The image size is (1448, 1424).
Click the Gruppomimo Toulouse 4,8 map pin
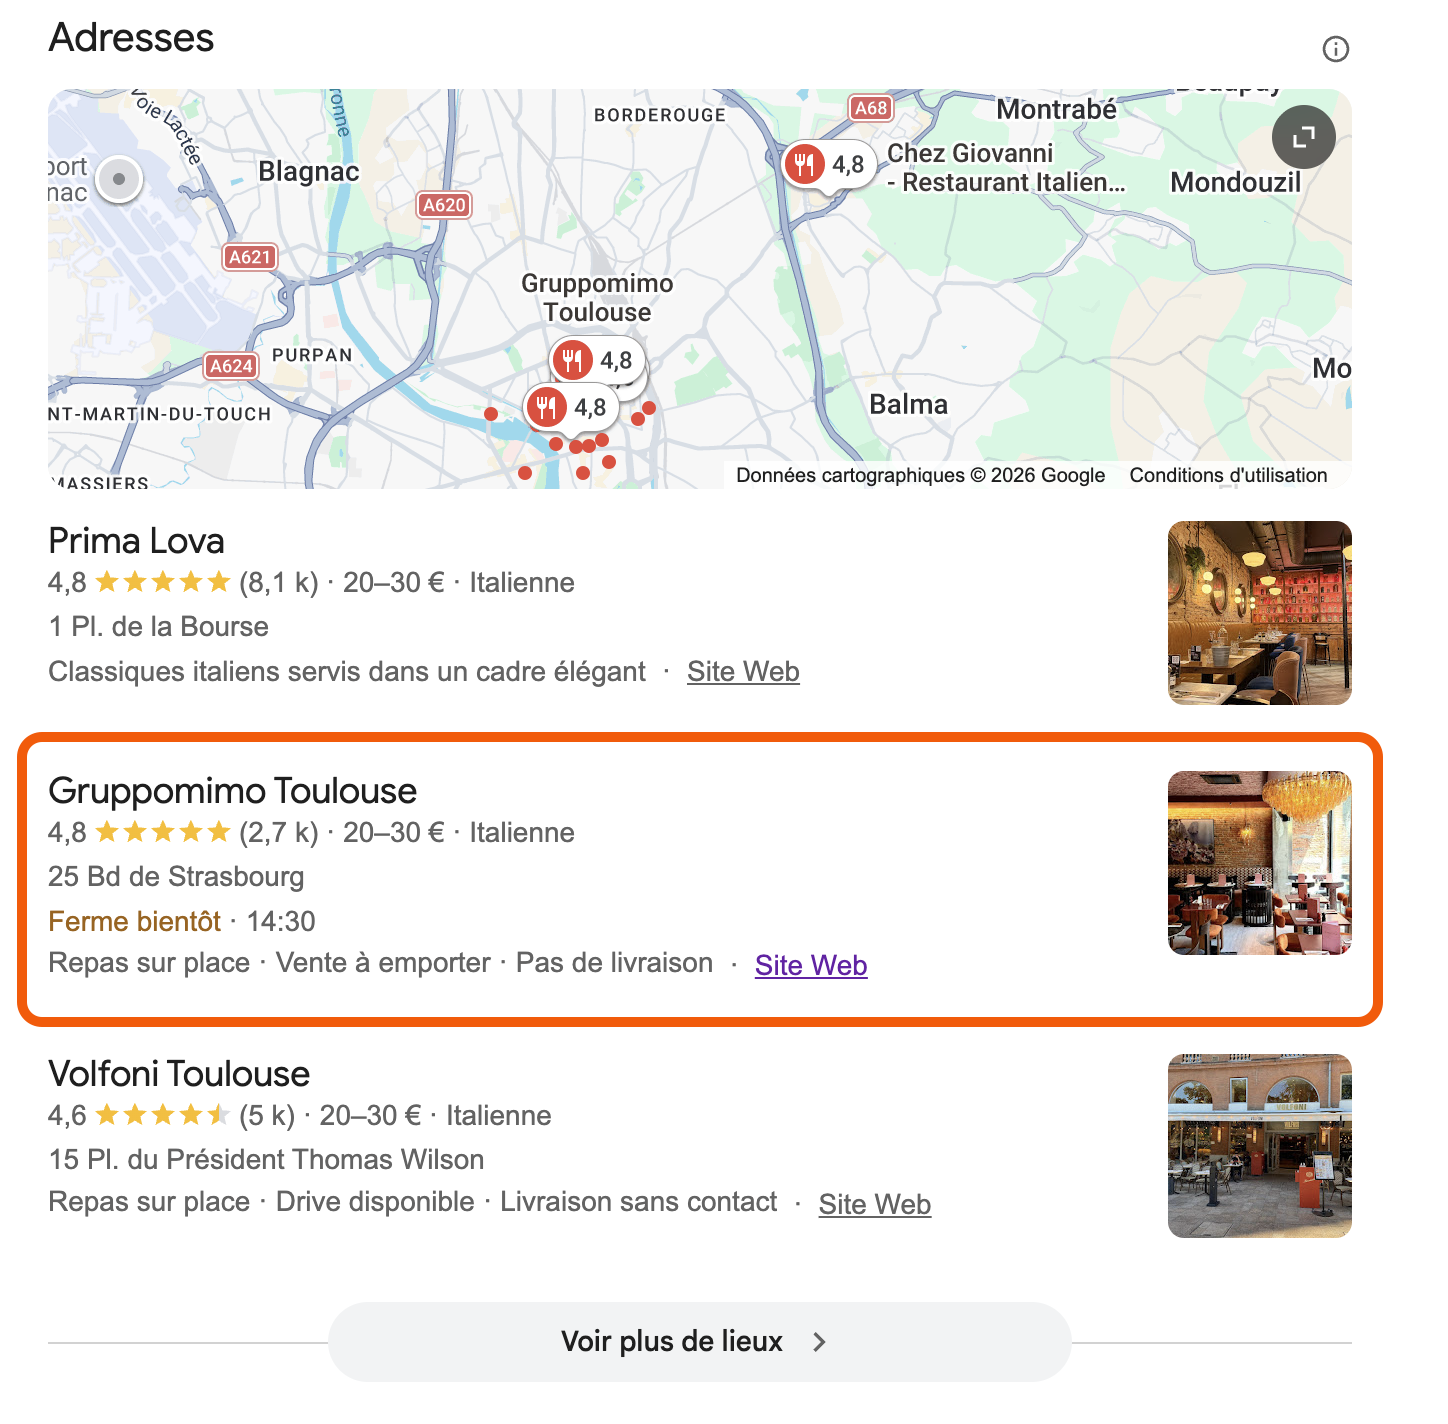click(x=597, y=360)
